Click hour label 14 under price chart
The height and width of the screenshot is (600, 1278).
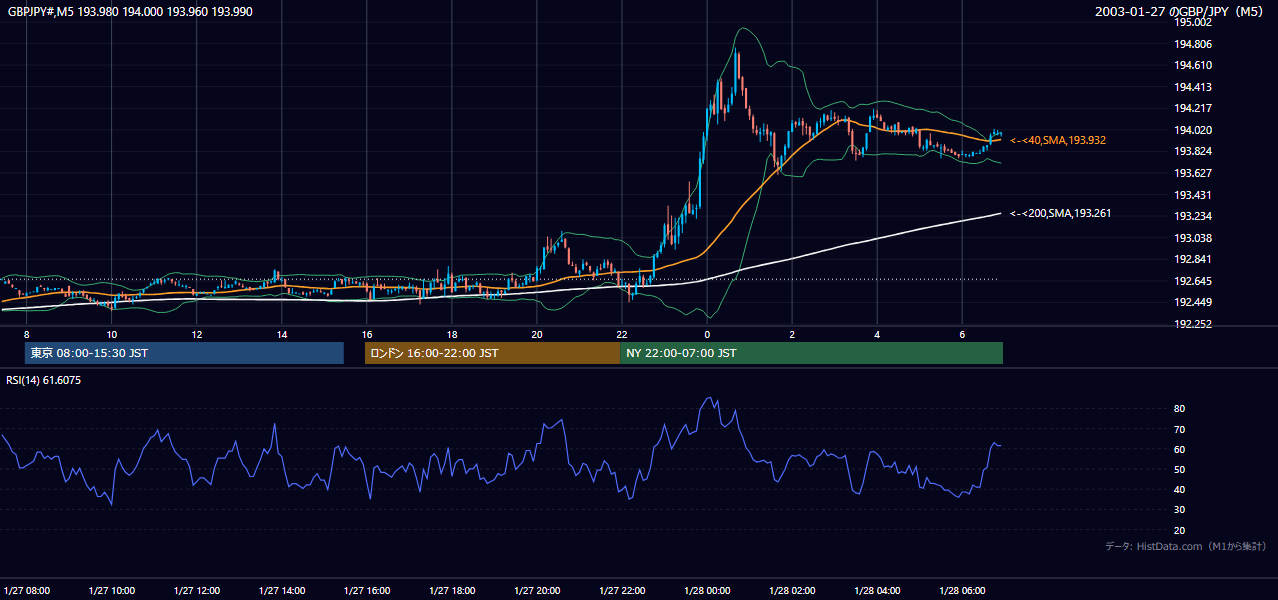click(282, 334)
